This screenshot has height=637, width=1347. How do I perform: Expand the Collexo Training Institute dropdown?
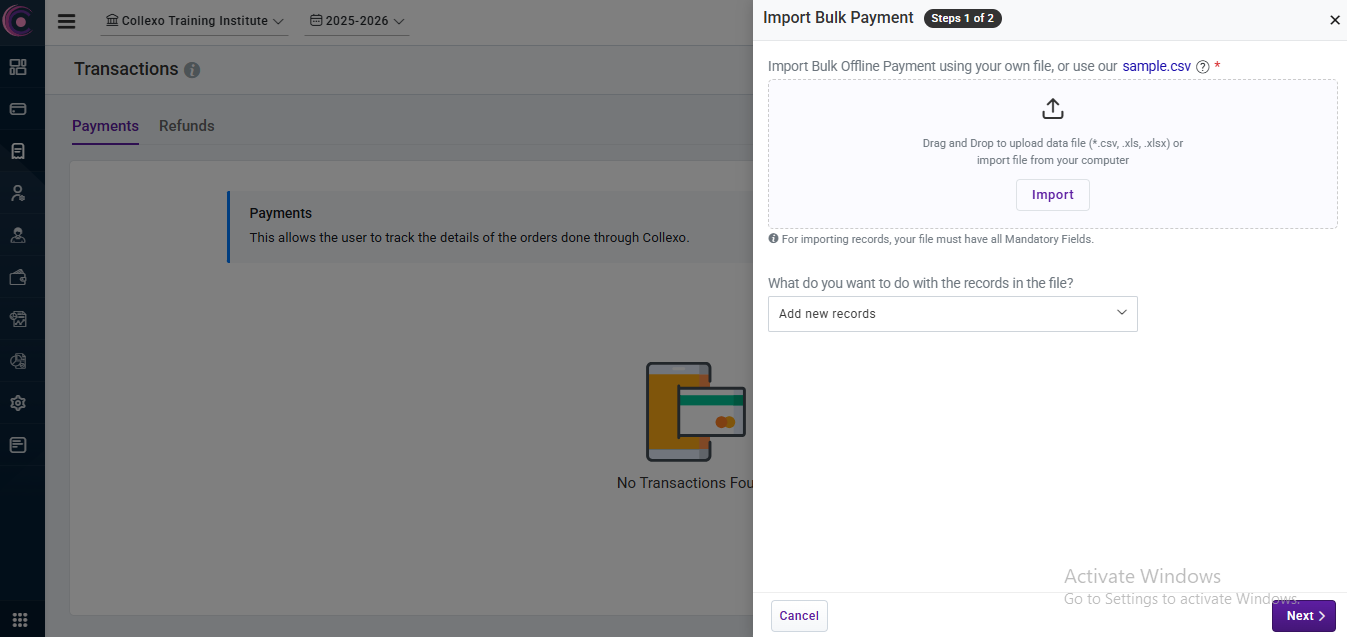point(194,21)
